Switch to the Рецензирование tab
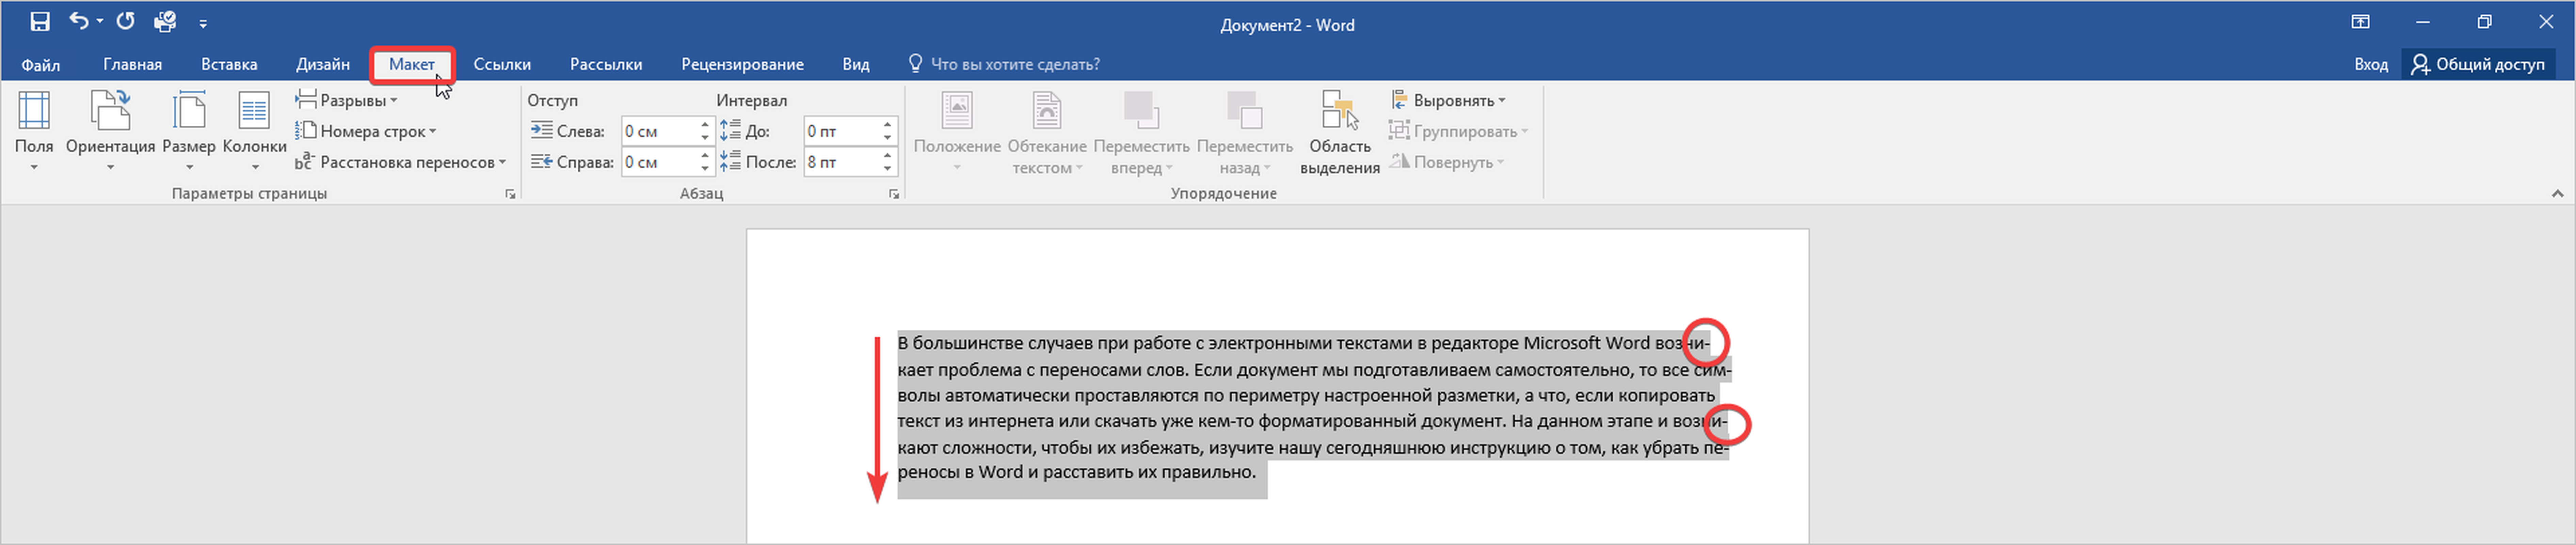 coord(742,64)
